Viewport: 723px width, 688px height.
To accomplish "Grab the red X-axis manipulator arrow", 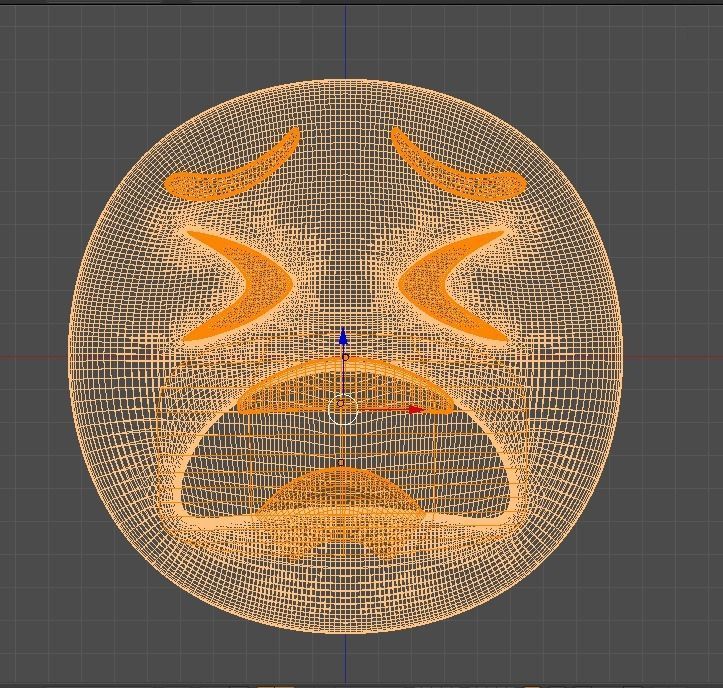I will pyautogui.click(x=416, y=409).
